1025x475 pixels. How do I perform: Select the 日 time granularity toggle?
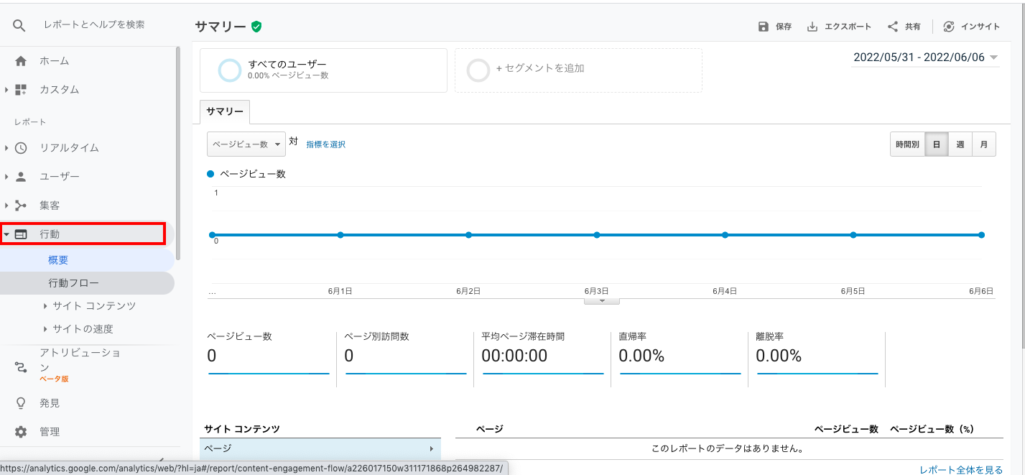[936, 145]
